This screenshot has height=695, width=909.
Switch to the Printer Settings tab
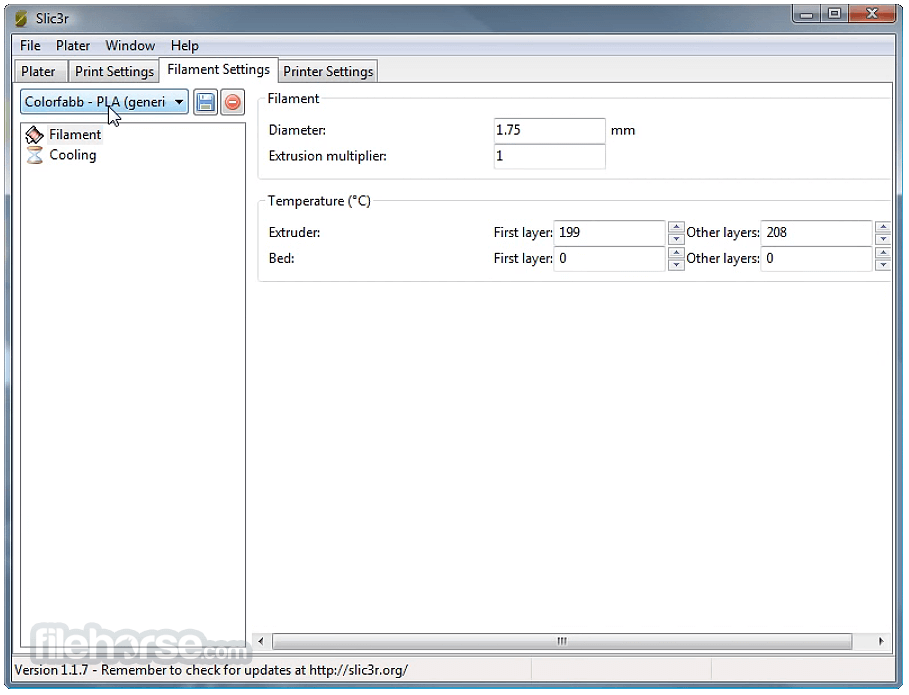(328, 71)
